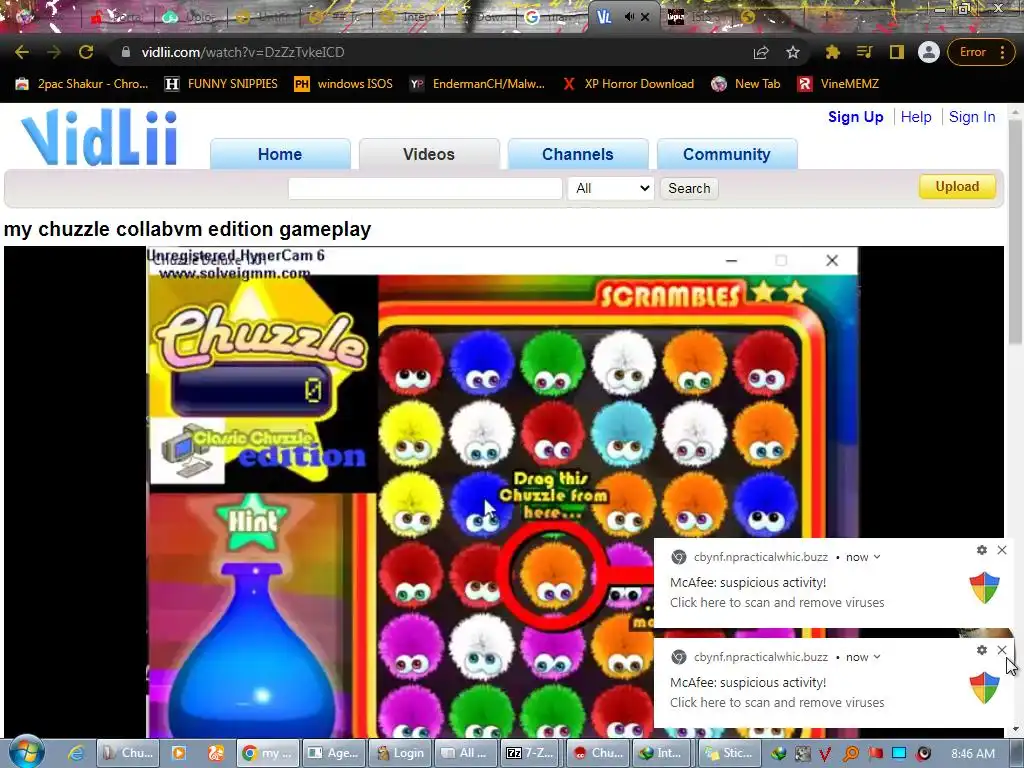1024x768 pixels.
Task: Click the red flag Action Center tray icon
Action: 875,754
